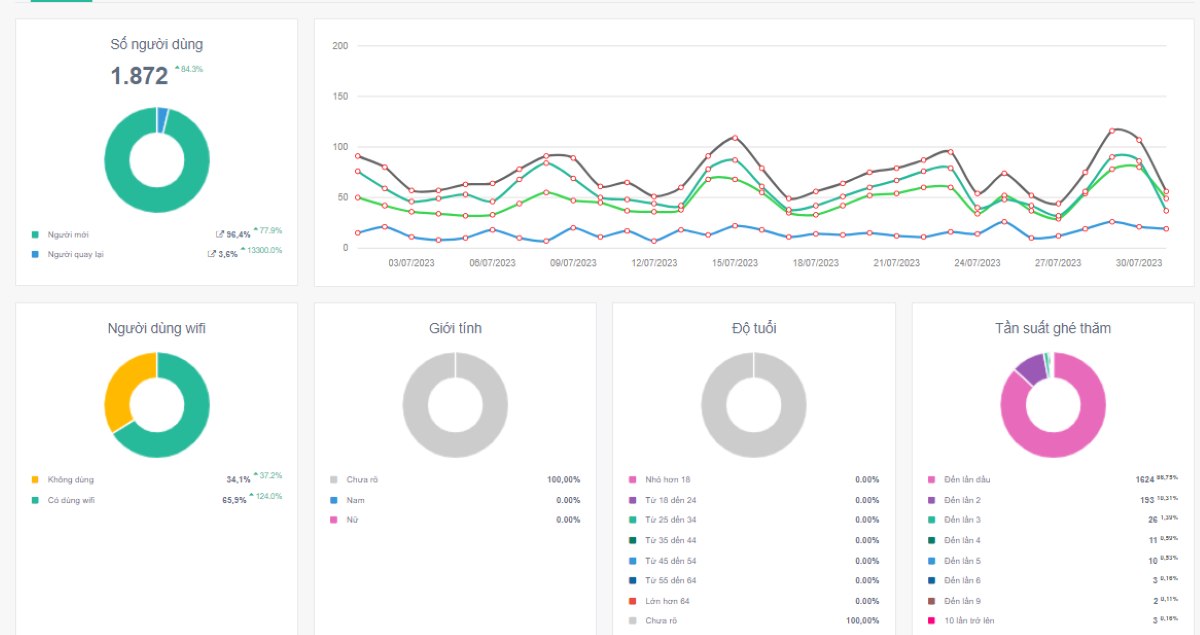Click the Người mới green legend square

pyautogui.click(x=36, y=234)
